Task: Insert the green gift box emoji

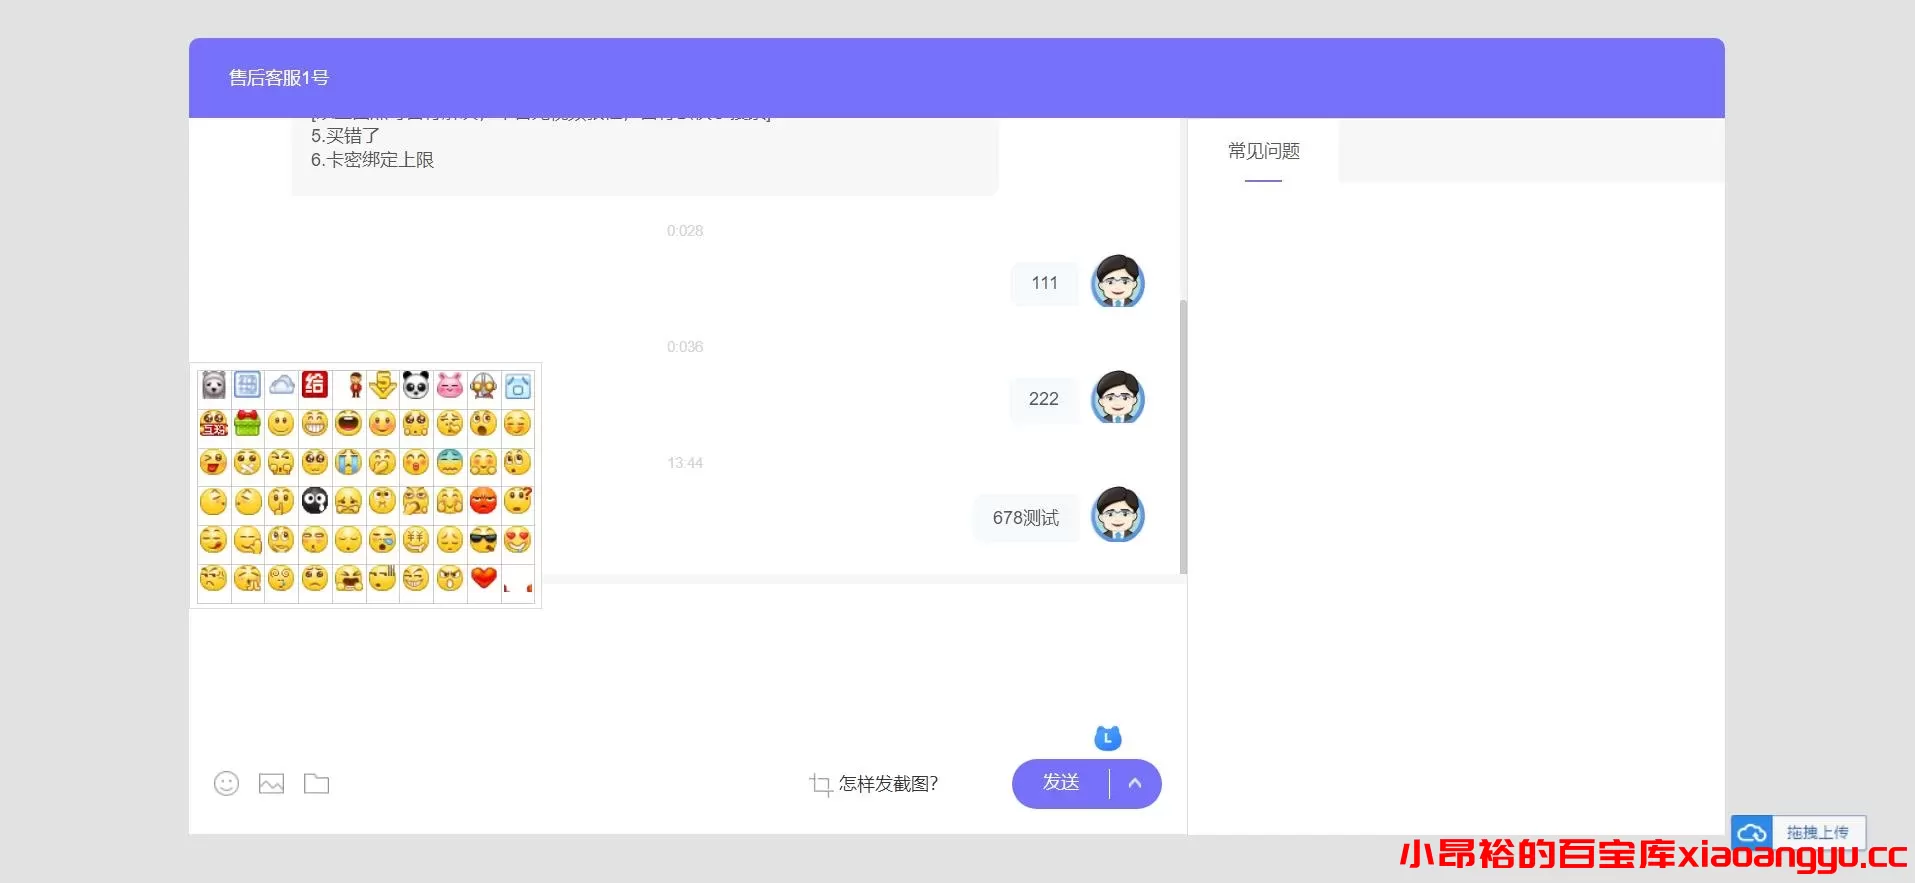Action: click(247, 423)
